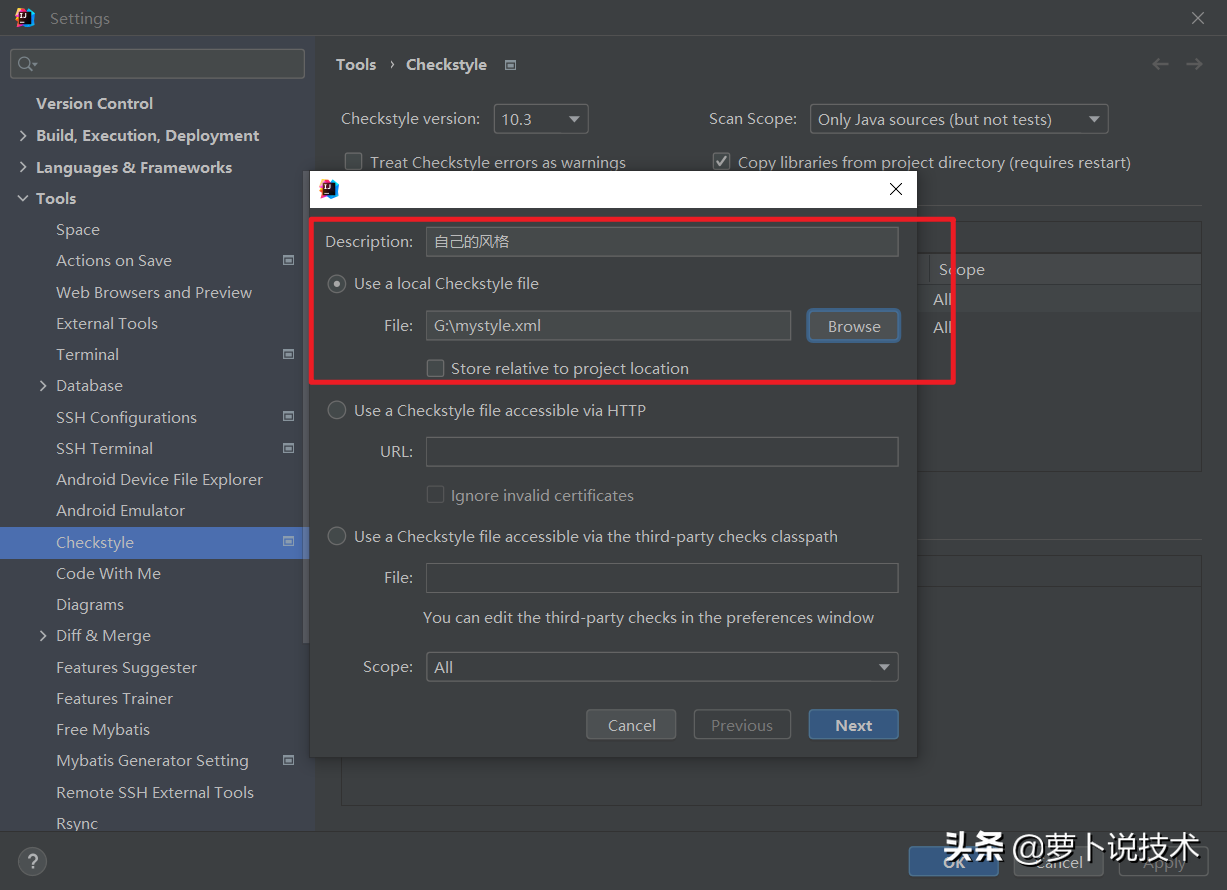Click the Description text field
1227x890 pixels.
(662, 241)
